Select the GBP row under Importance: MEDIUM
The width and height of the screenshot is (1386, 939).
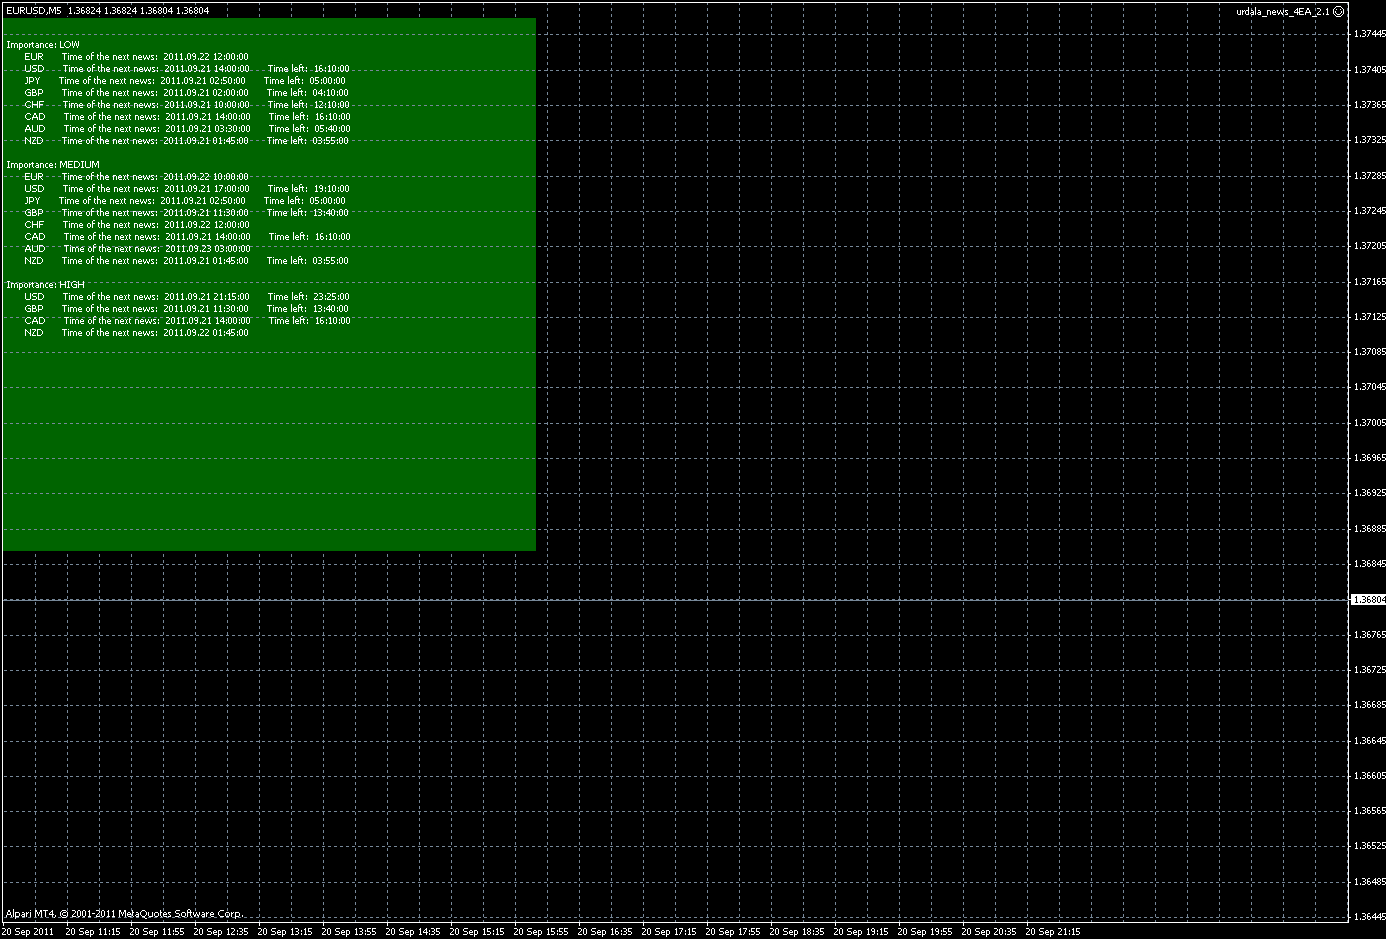click(x=186, y=213)
